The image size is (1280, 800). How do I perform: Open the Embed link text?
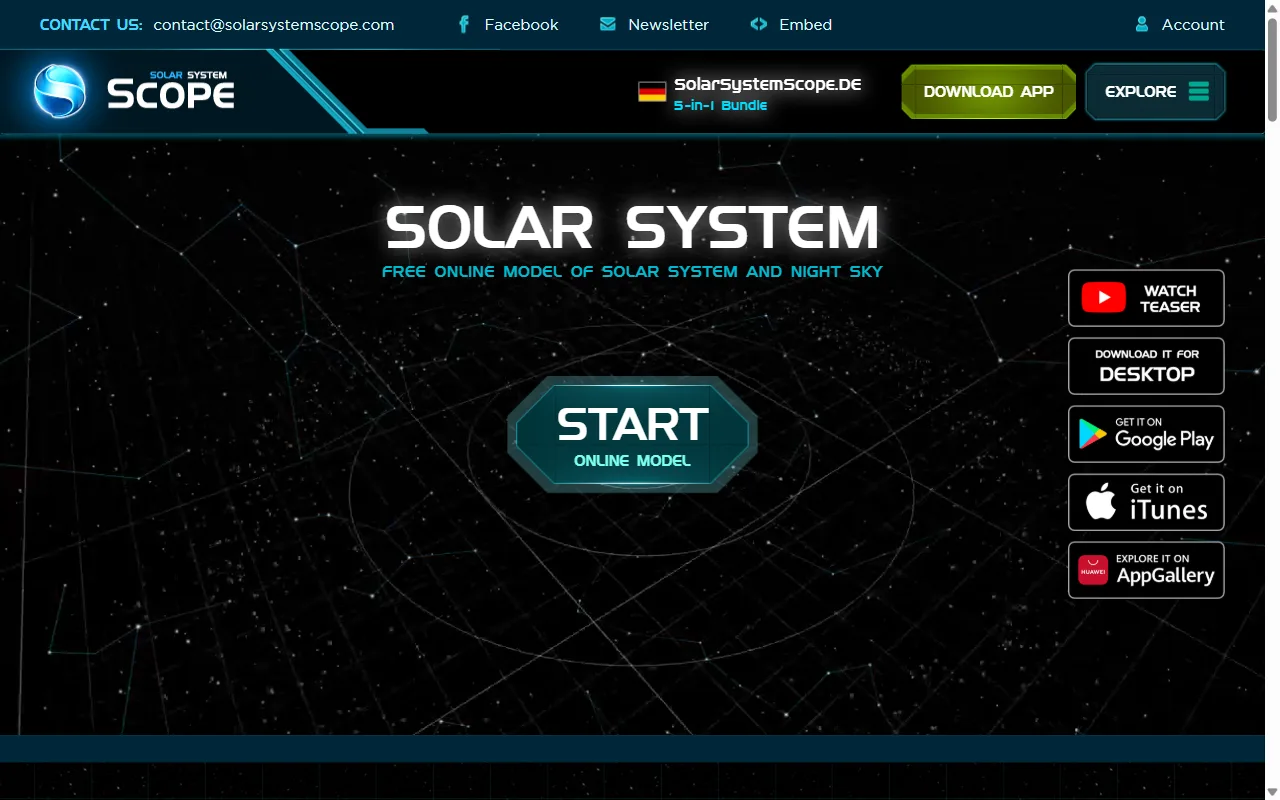[805, 24]
